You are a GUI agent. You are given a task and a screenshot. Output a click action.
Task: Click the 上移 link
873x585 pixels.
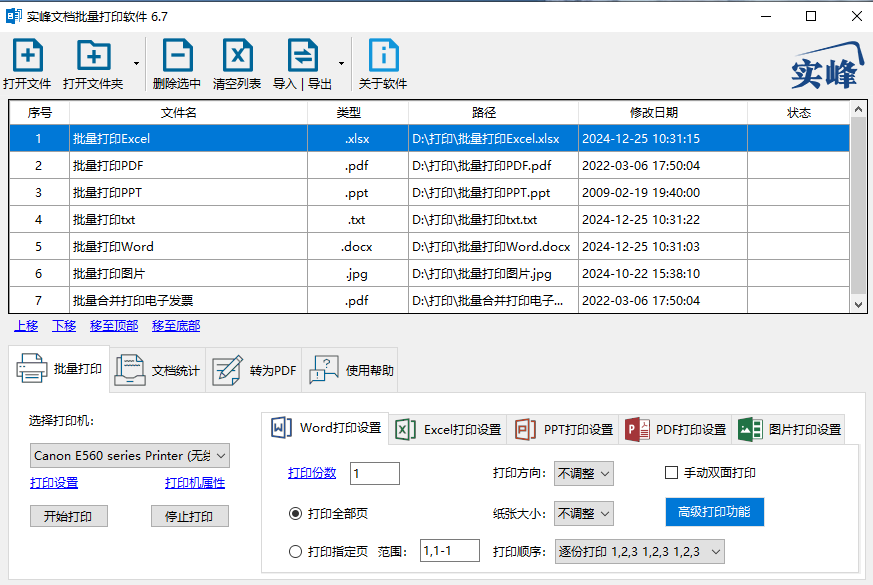pos(26,326)
